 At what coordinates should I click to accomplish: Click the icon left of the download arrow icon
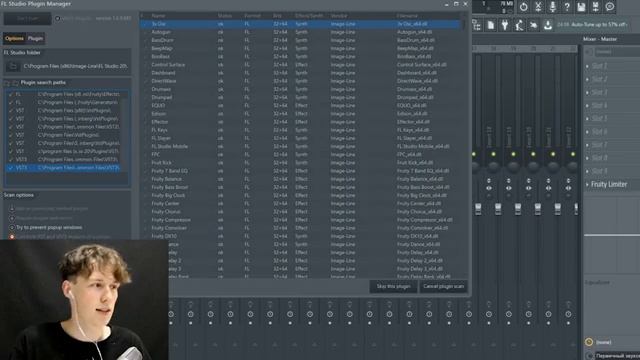tap(533, 25)
